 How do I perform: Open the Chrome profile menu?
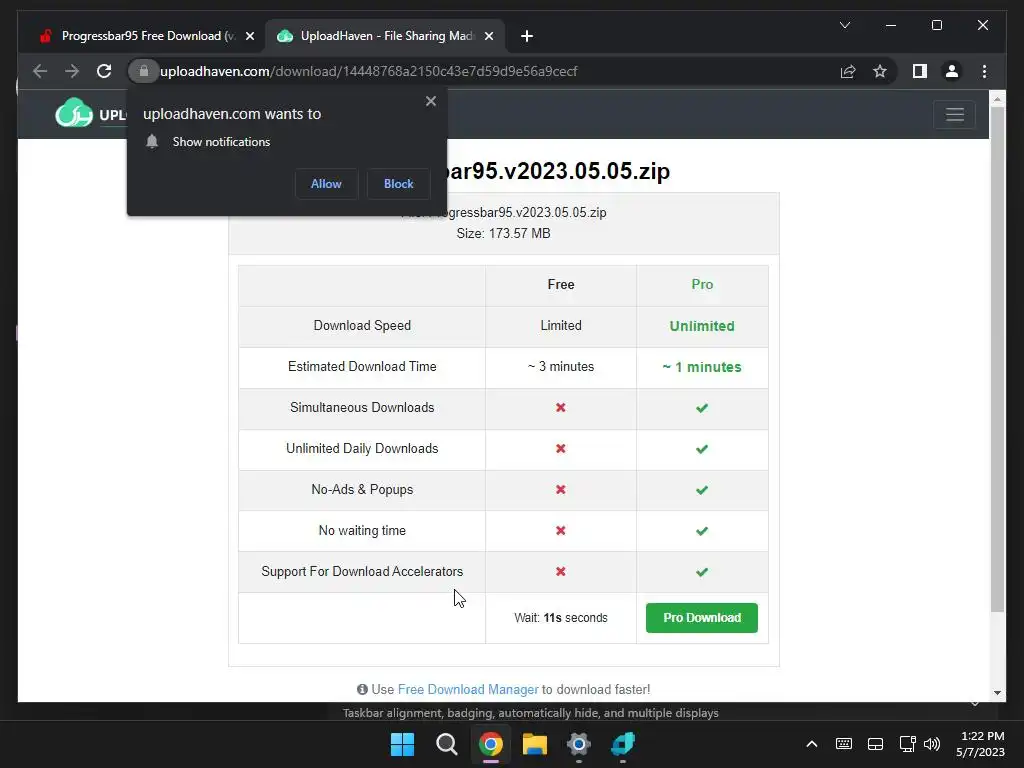[x=952, y=71]
